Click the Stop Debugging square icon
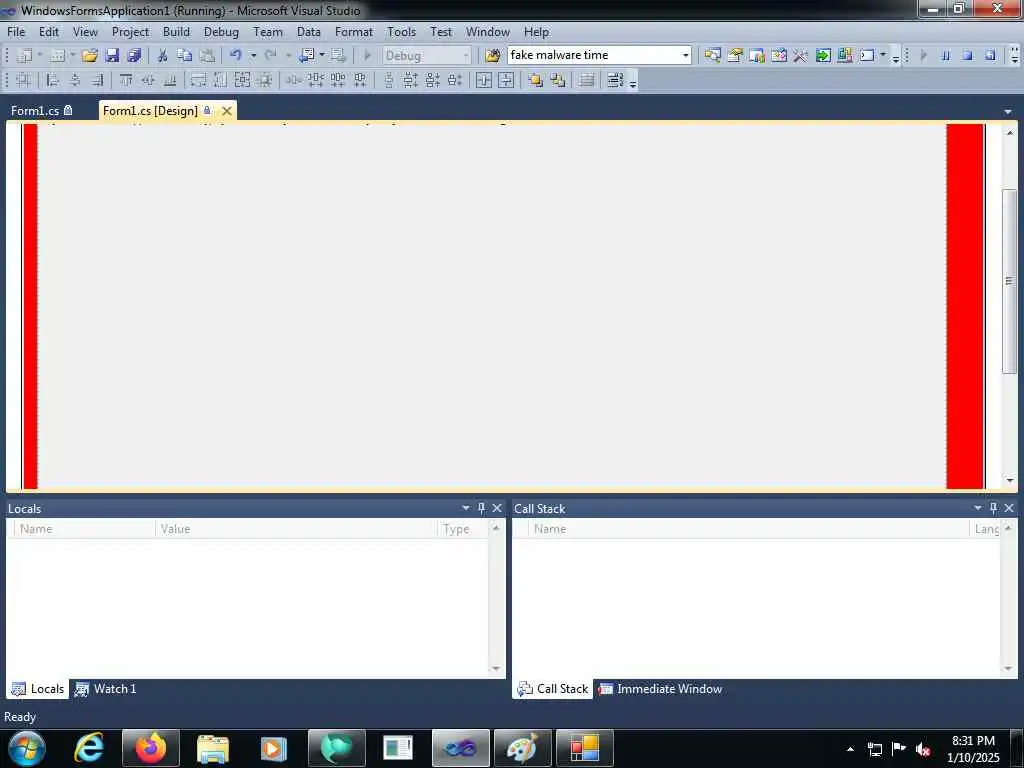Image resolution: width=1024 pixels, height=768 pixels. [967, 56]
